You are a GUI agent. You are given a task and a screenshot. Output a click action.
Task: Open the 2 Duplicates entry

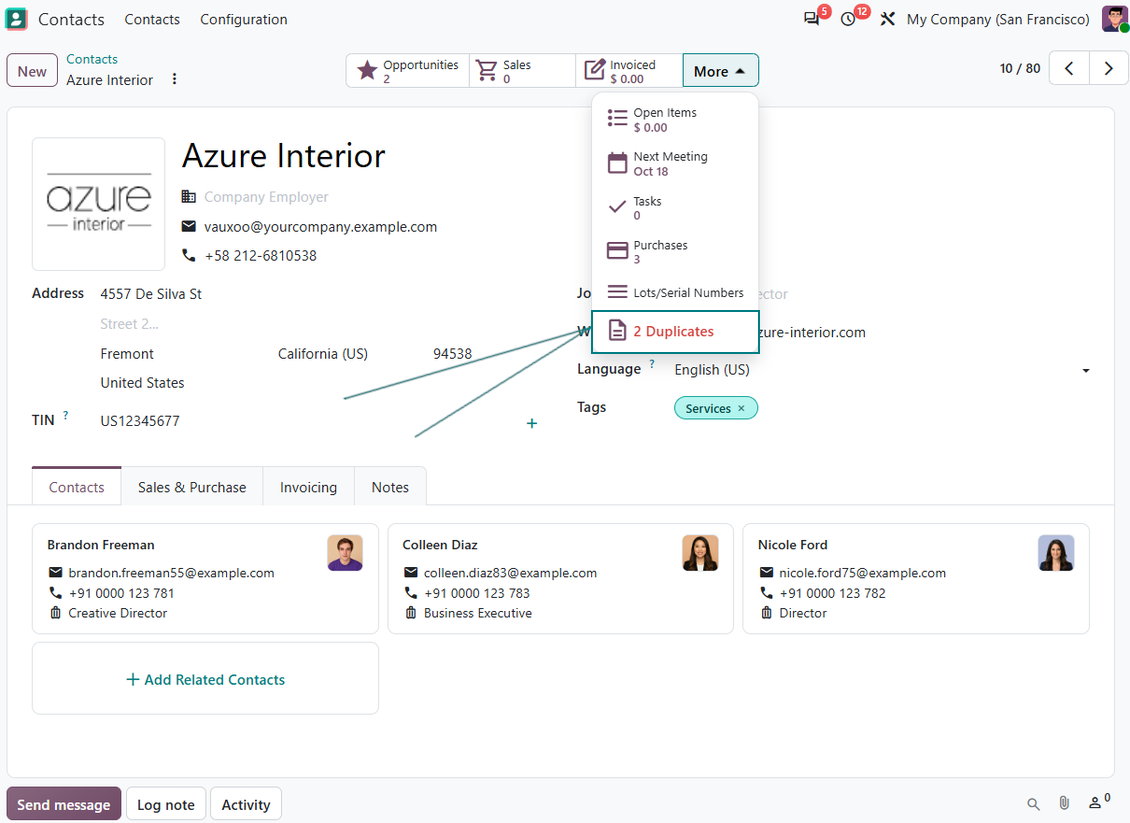tap(675, 332)
